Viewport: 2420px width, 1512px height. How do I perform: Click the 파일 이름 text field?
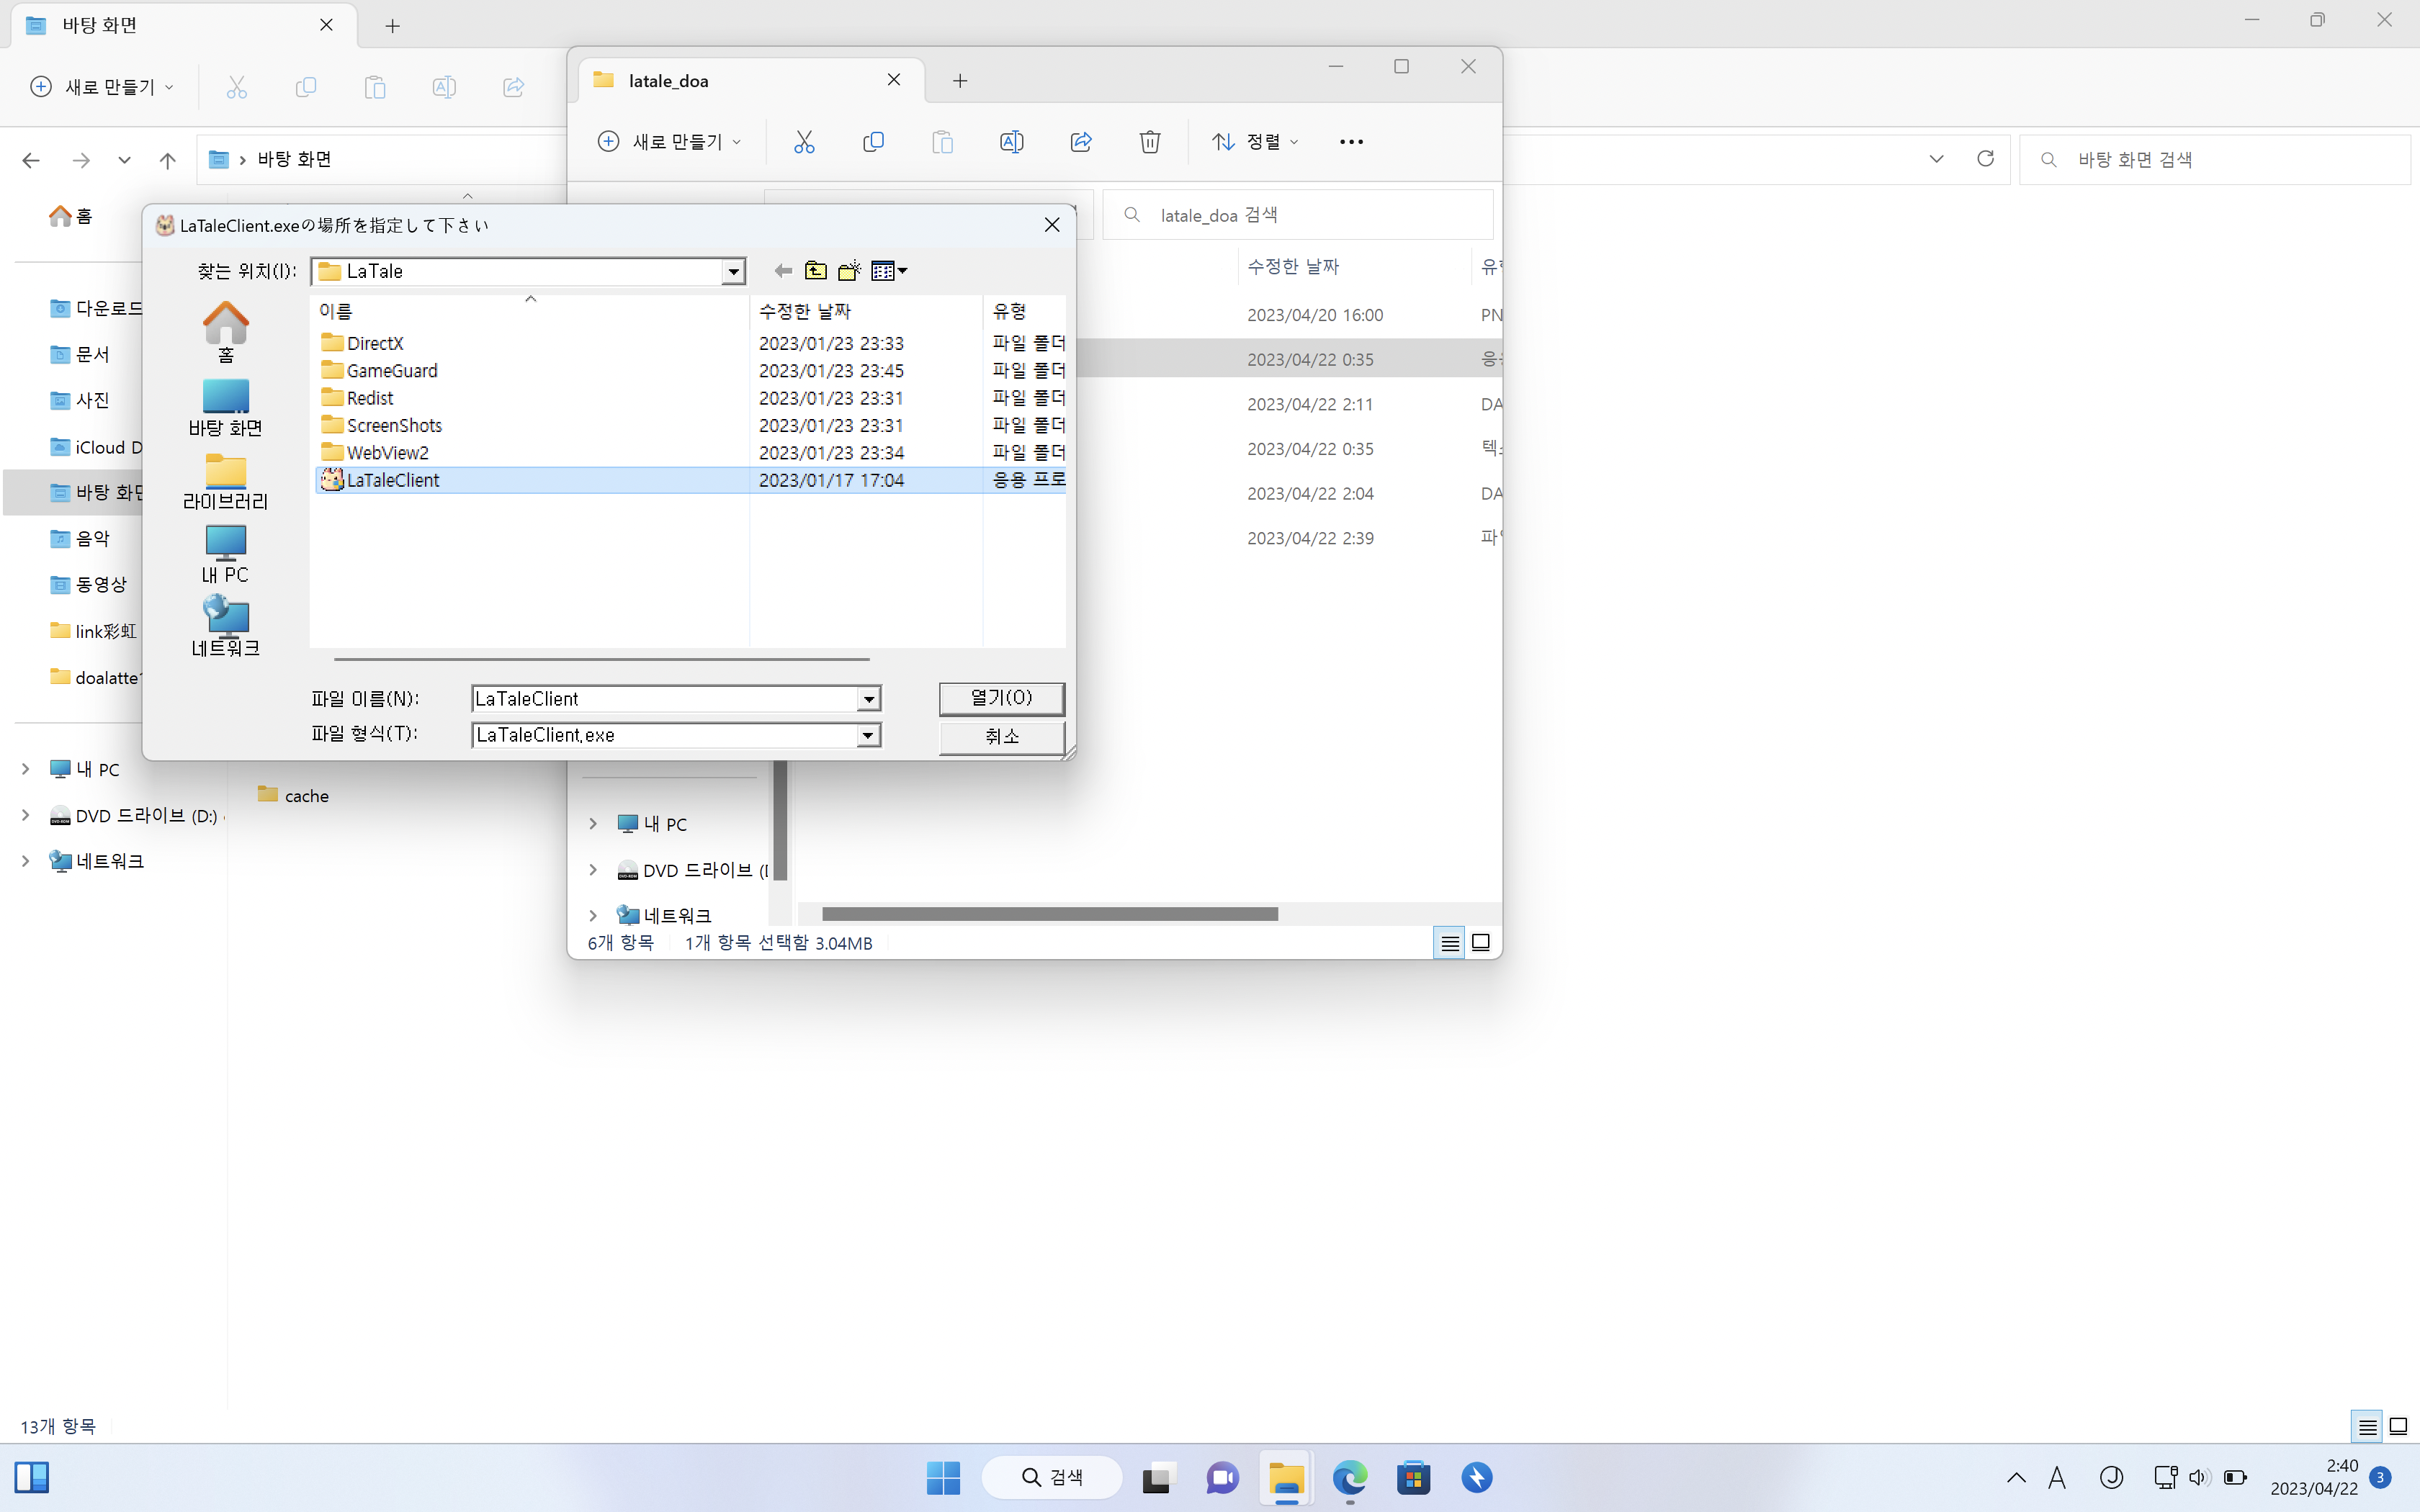tap(665, 699)
